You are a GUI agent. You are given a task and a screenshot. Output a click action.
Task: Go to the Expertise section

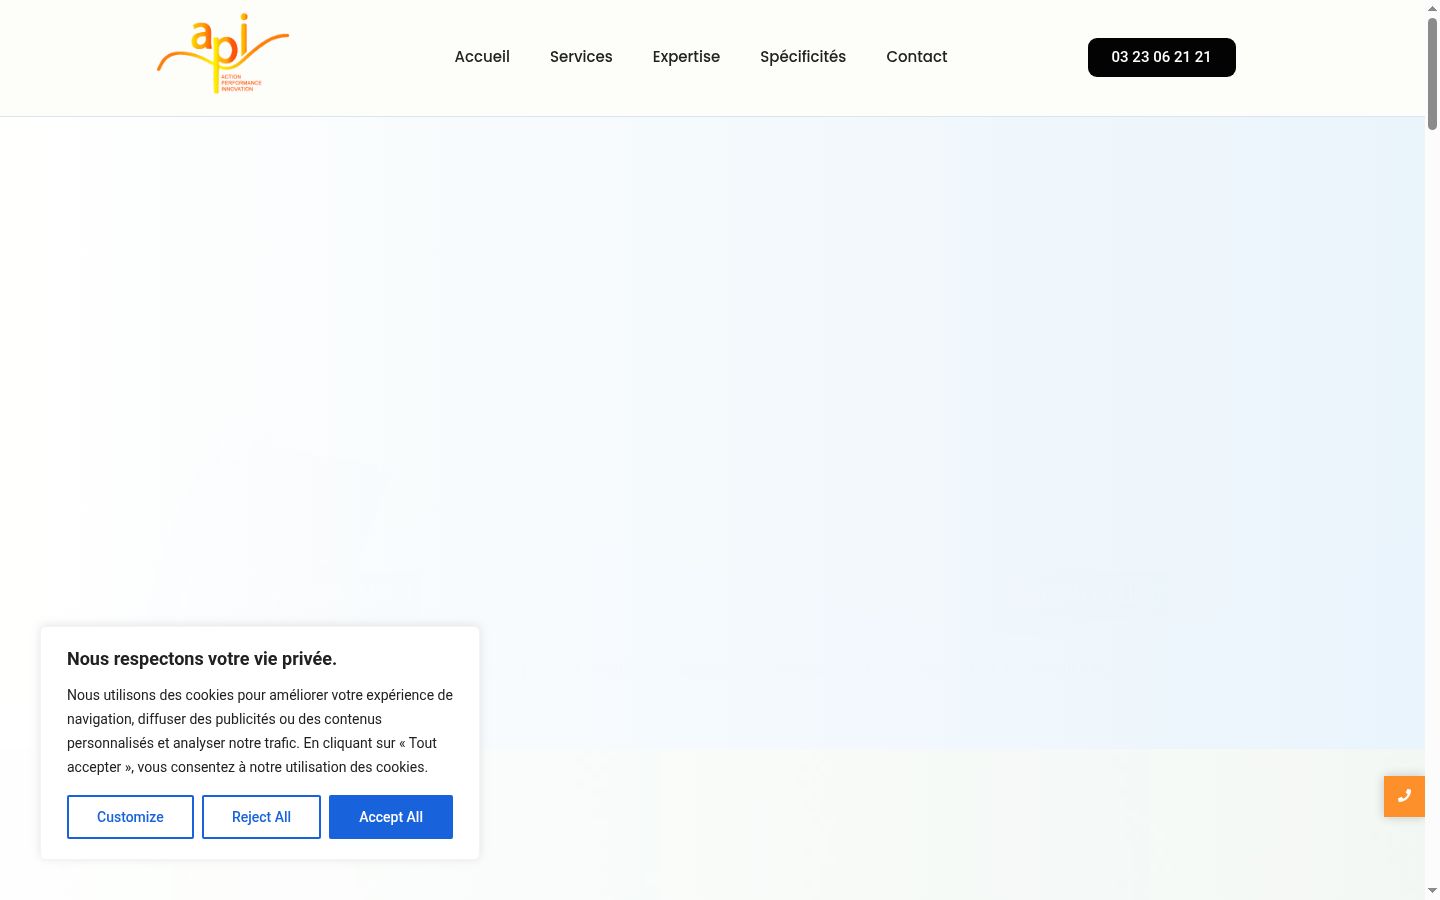pyautogui.click(x=686, y=57)
